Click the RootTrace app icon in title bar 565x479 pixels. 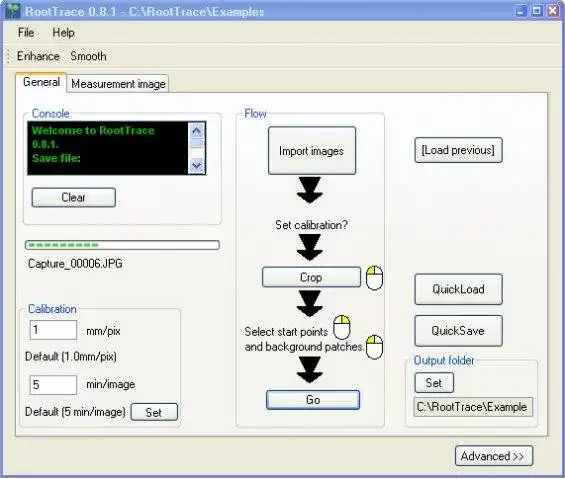(x=13, y=11)
